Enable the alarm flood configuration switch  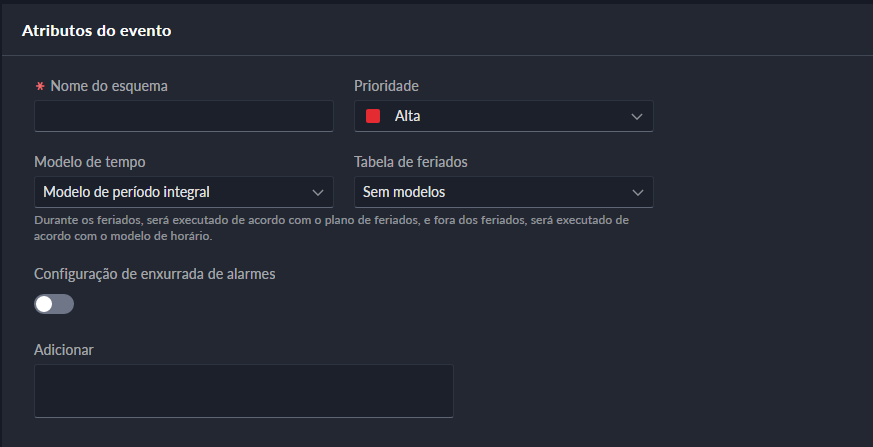(x=54, y=304)
